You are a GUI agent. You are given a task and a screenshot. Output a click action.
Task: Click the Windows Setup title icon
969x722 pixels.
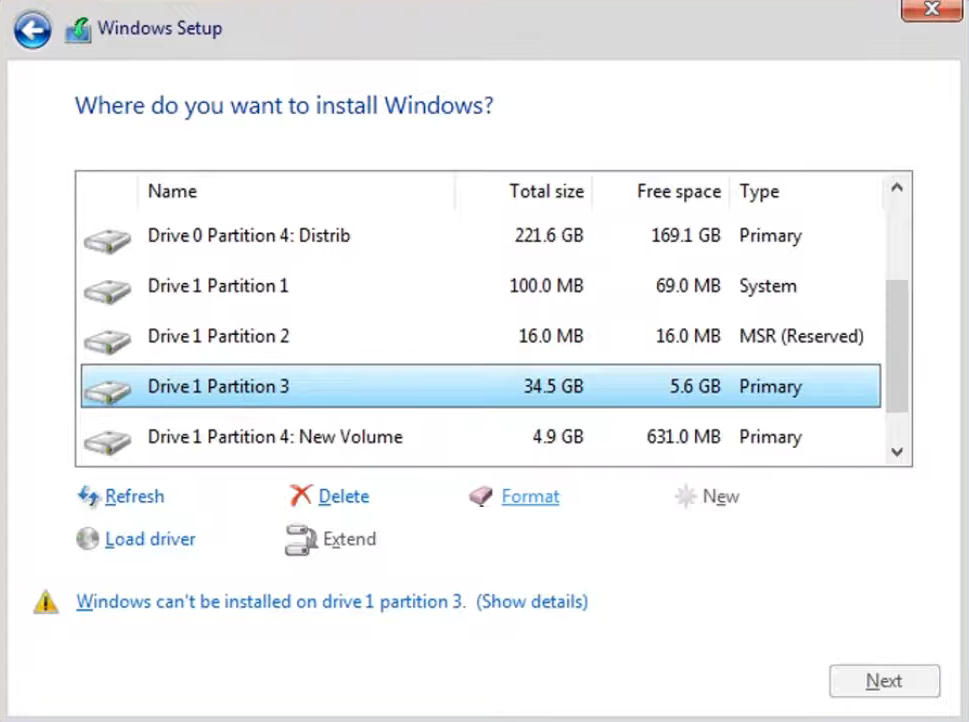(78, 29)
